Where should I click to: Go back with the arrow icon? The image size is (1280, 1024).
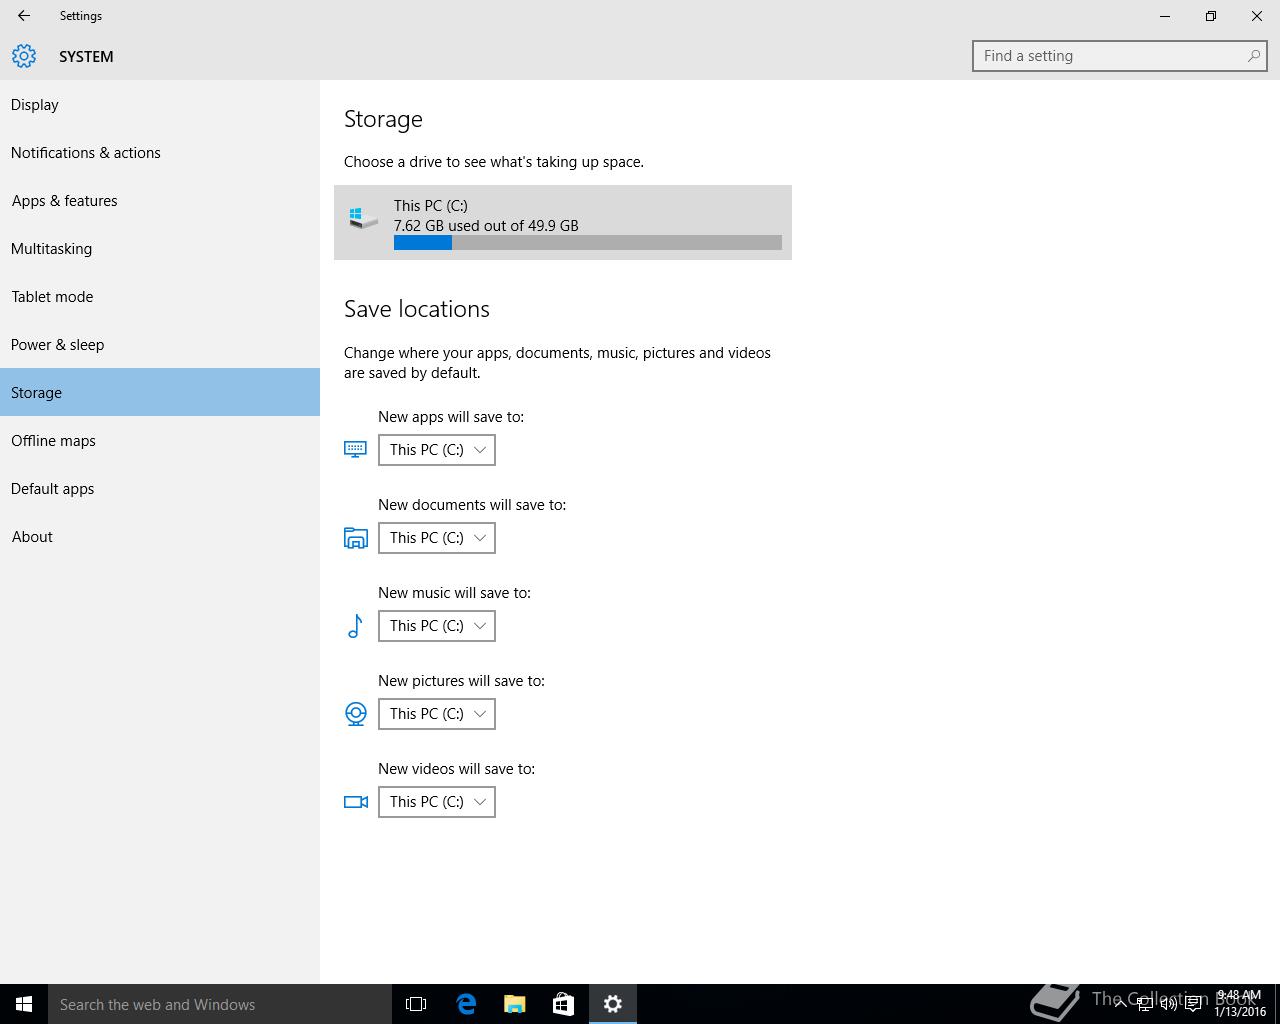24,16
